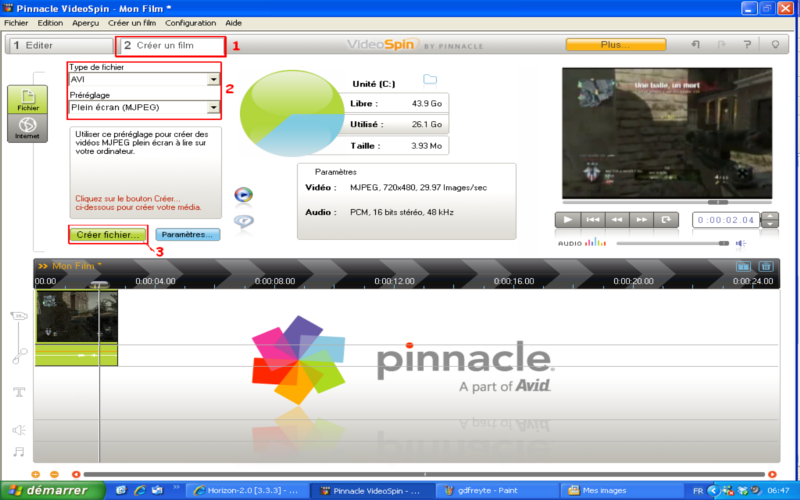800x500 pixels.
Task: Open the Configuration menu
Action: point(190,23)
